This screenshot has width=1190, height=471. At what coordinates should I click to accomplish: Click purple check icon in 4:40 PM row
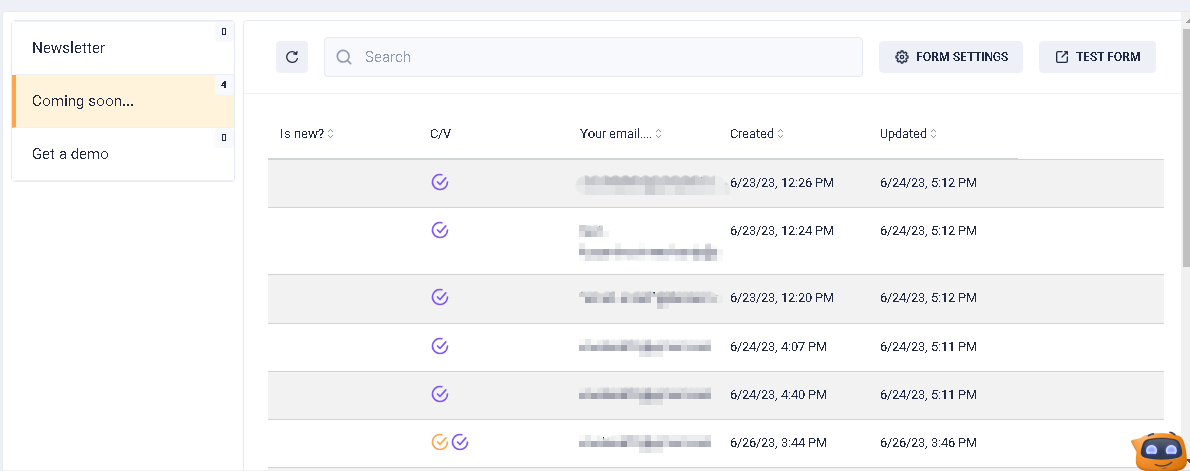pos(439,394)
